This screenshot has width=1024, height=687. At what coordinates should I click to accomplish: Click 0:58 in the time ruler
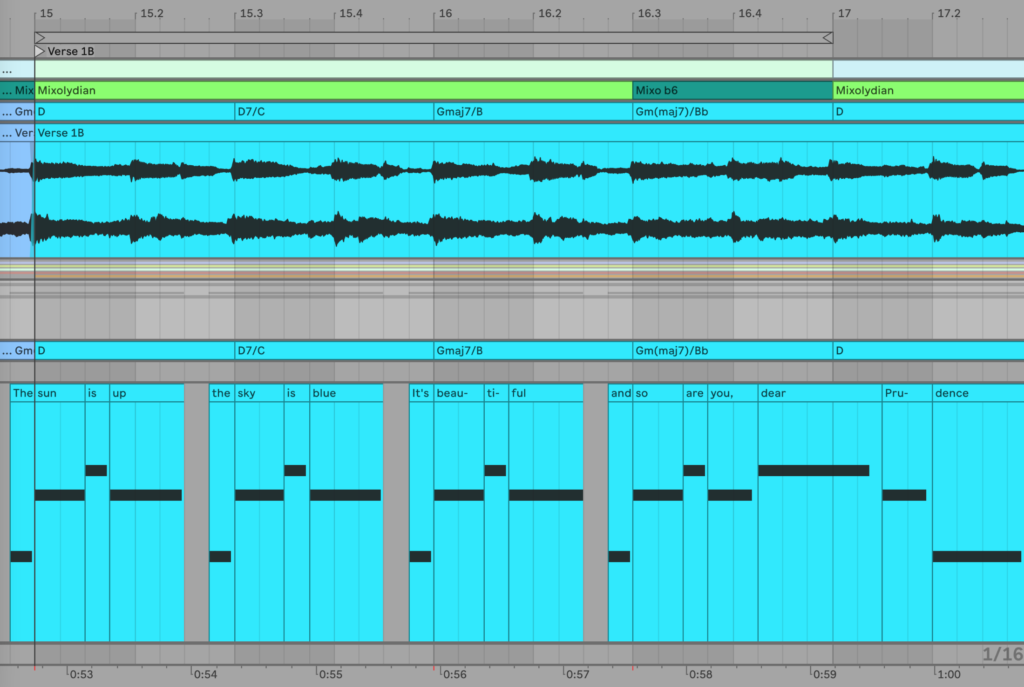pyautogui.click(x=701, y=674)
